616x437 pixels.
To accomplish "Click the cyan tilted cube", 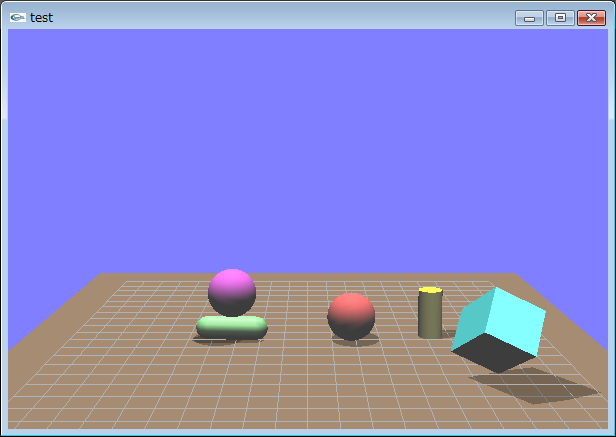I will pyautogui.click(x=498, y=330).
